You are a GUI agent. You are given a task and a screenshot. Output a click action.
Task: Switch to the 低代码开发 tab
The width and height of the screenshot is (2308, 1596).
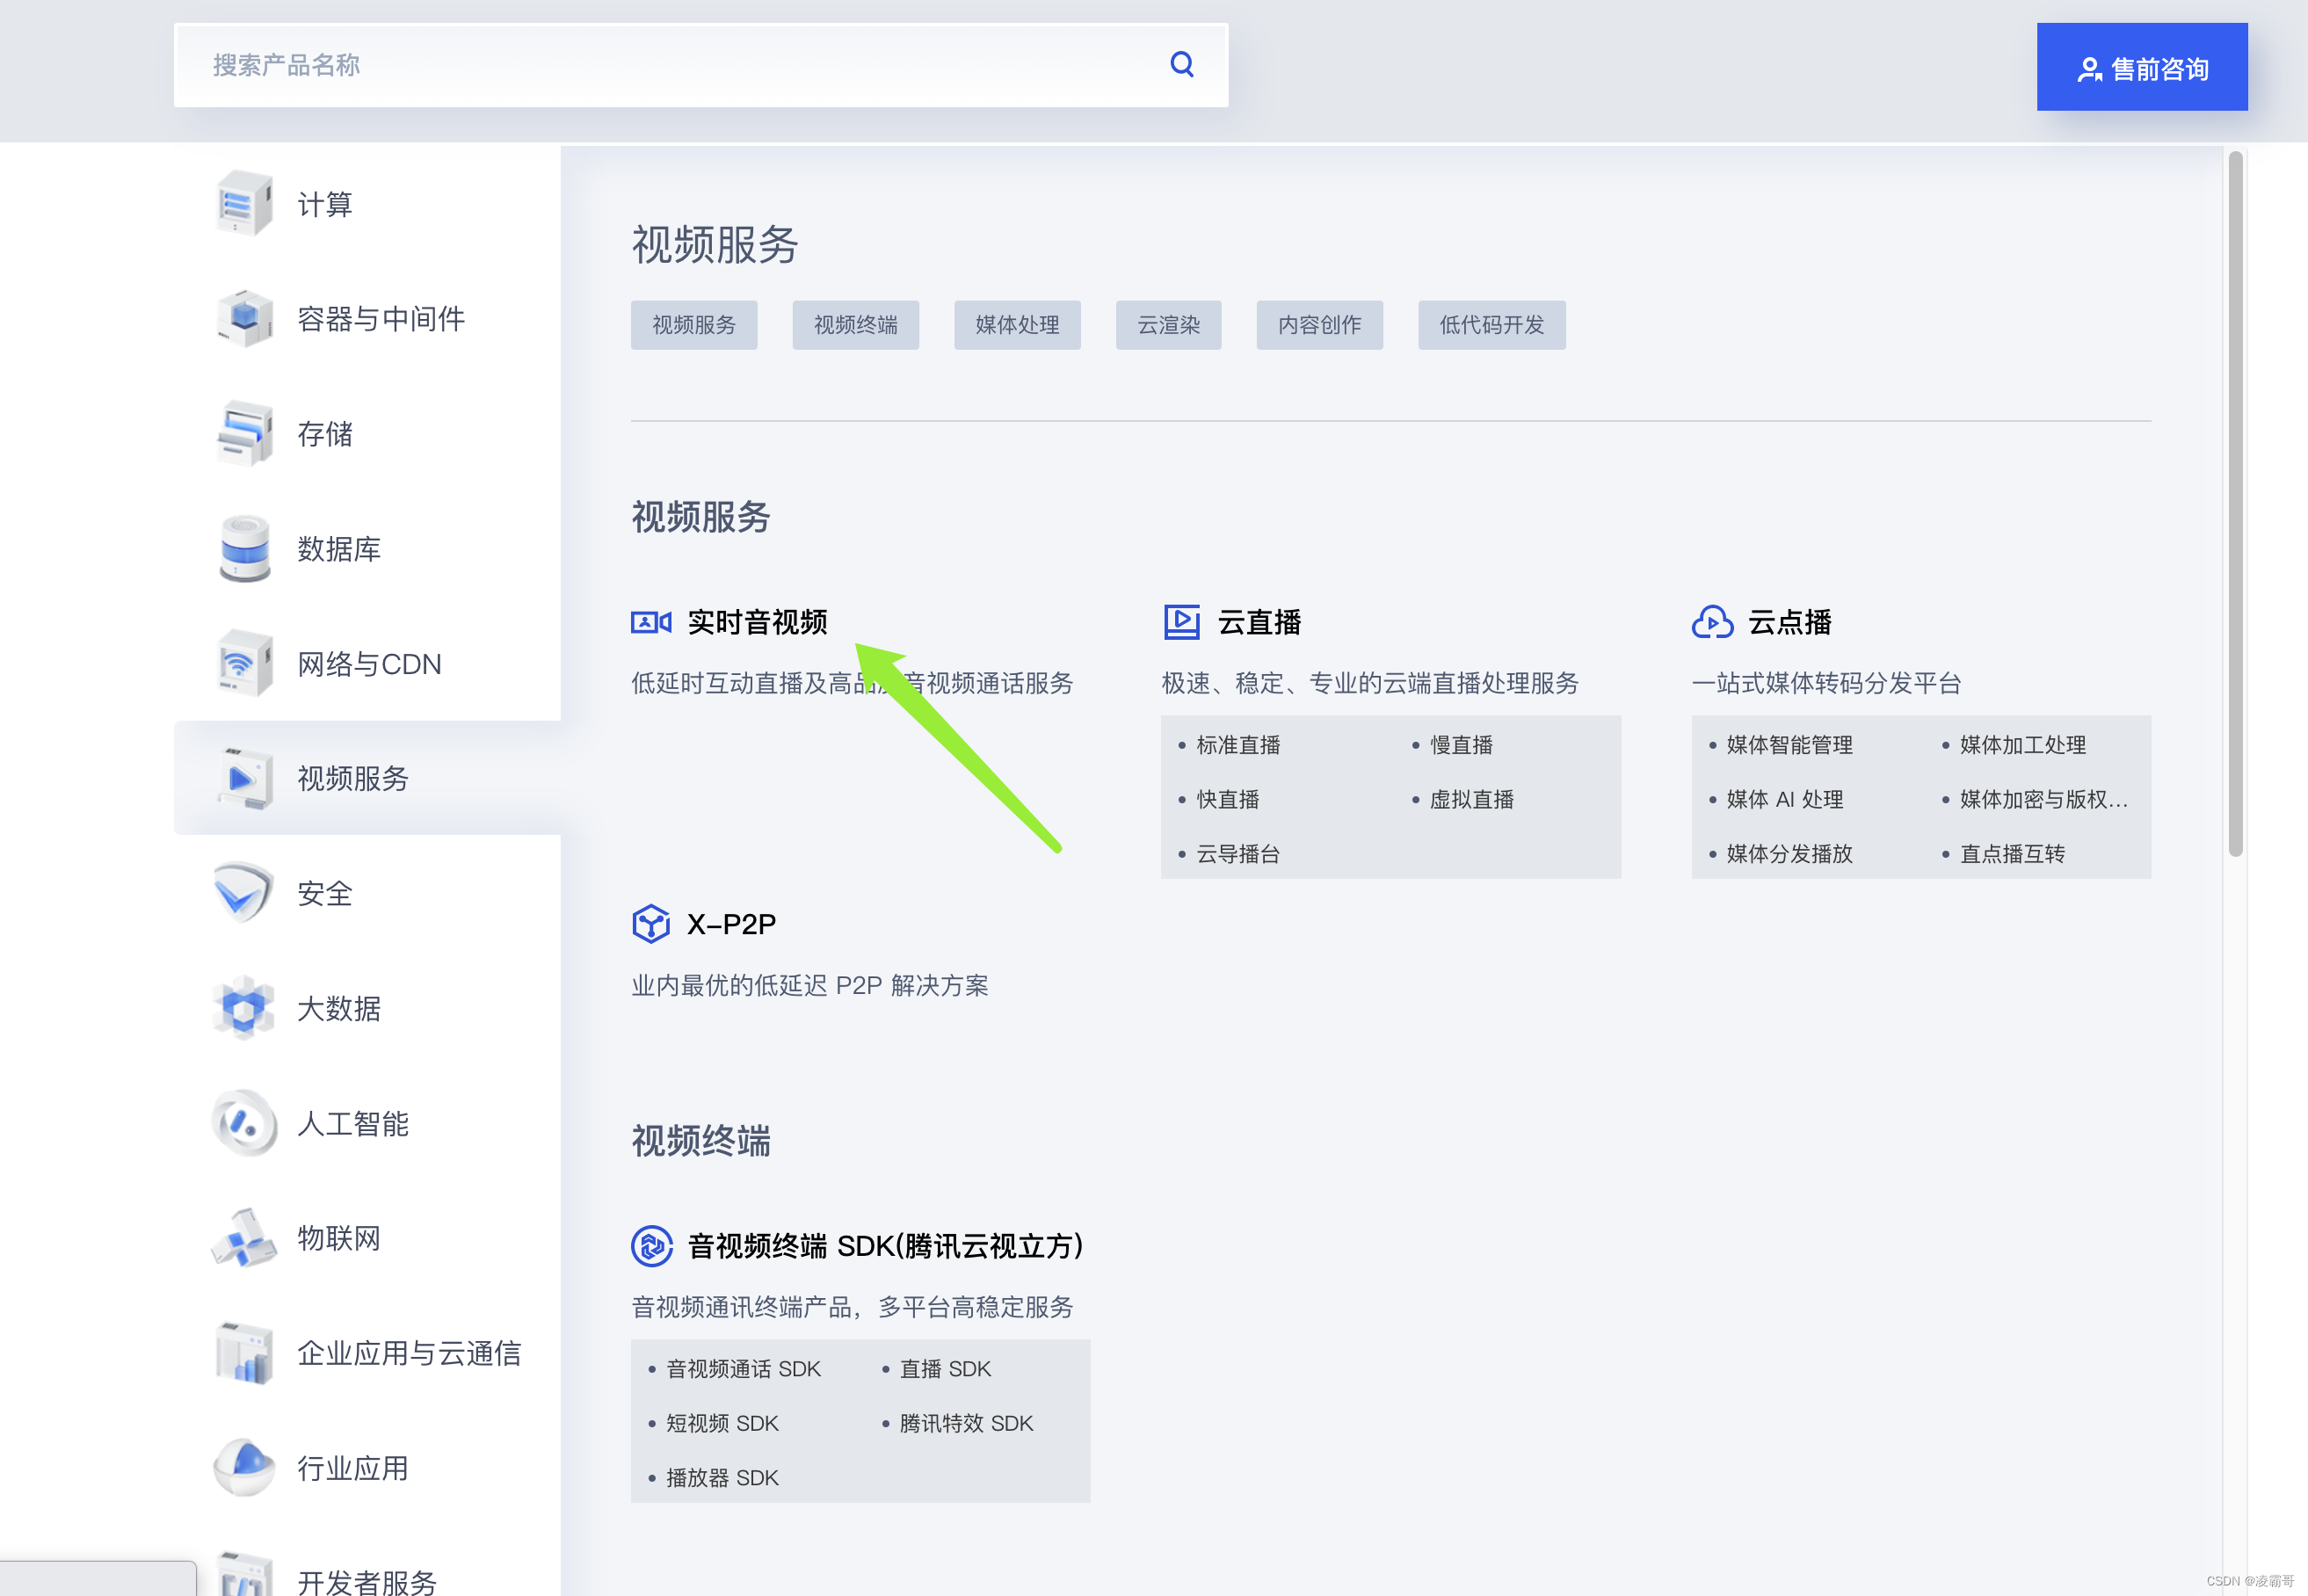coord(1492,324)
